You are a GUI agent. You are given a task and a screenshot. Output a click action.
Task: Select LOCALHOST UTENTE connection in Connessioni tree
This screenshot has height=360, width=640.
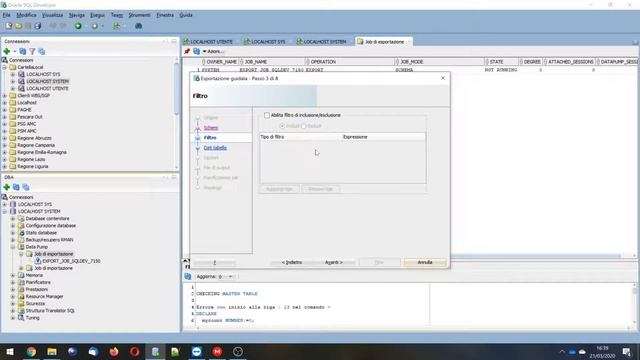point(47,88)
